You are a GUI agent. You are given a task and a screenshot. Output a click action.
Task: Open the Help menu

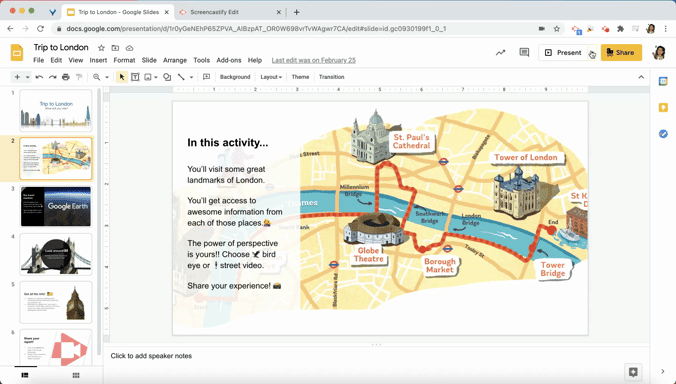click(x=255, y=60)
